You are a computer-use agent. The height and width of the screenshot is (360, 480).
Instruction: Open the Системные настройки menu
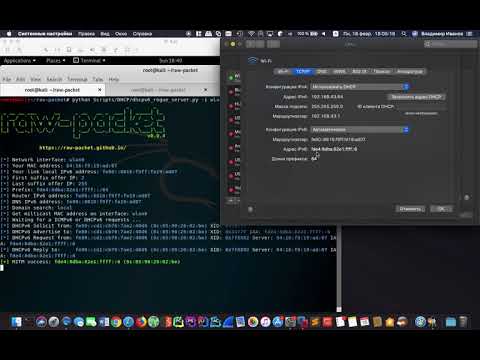coord(45,34)
